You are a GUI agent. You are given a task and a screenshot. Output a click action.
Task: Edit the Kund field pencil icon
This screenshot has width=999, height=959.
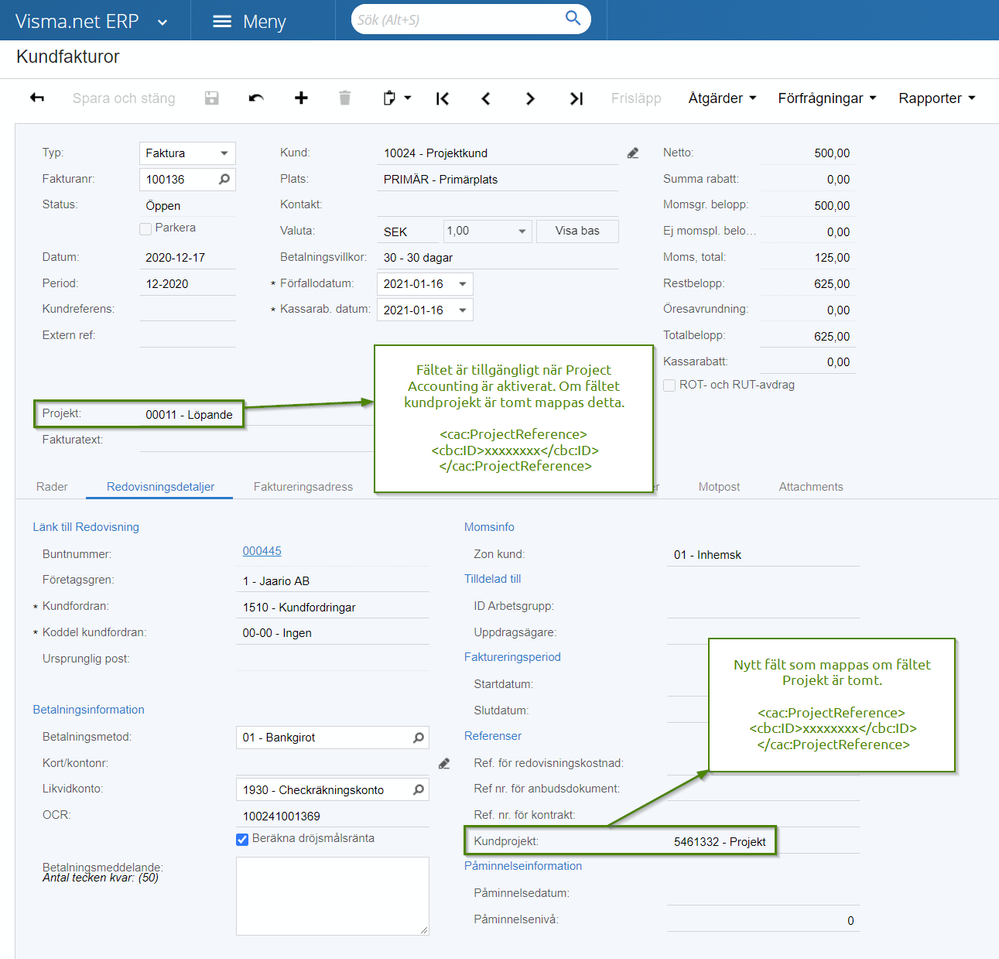click(x=633, y=153)
